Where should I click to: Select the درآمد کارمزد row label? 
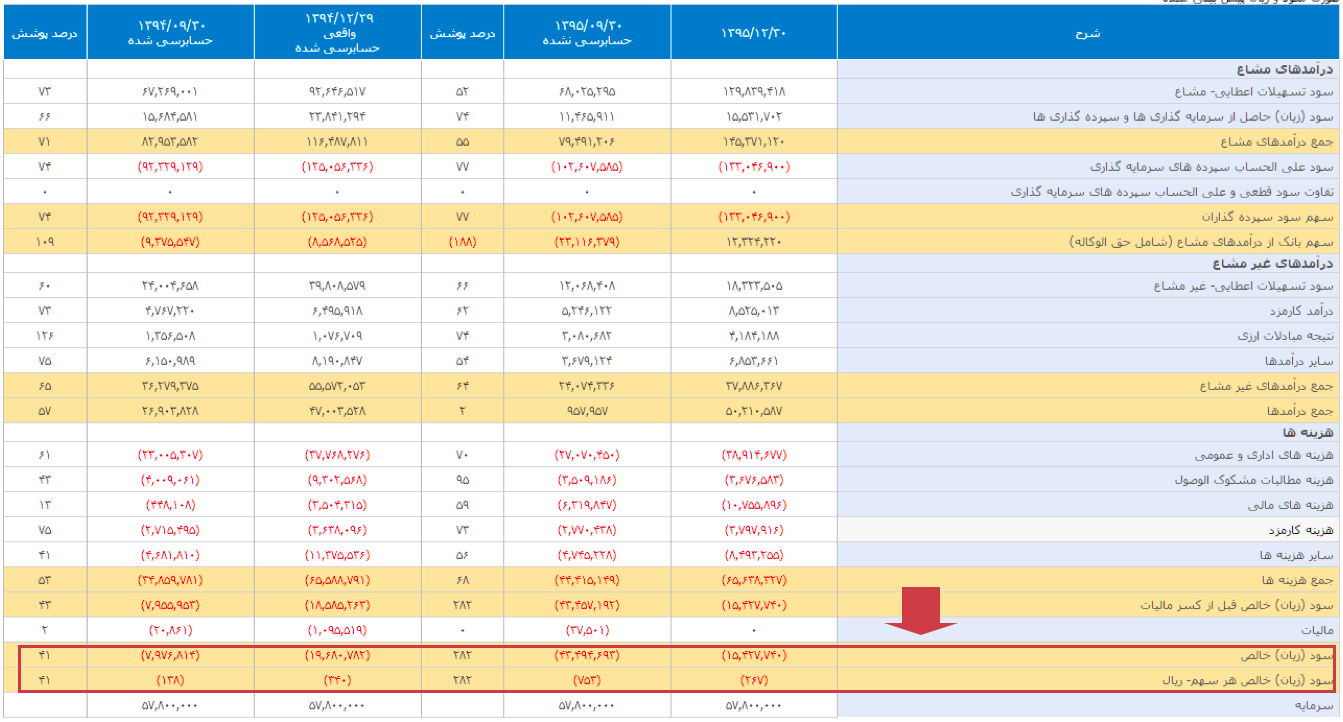[x=1303, y=311]
